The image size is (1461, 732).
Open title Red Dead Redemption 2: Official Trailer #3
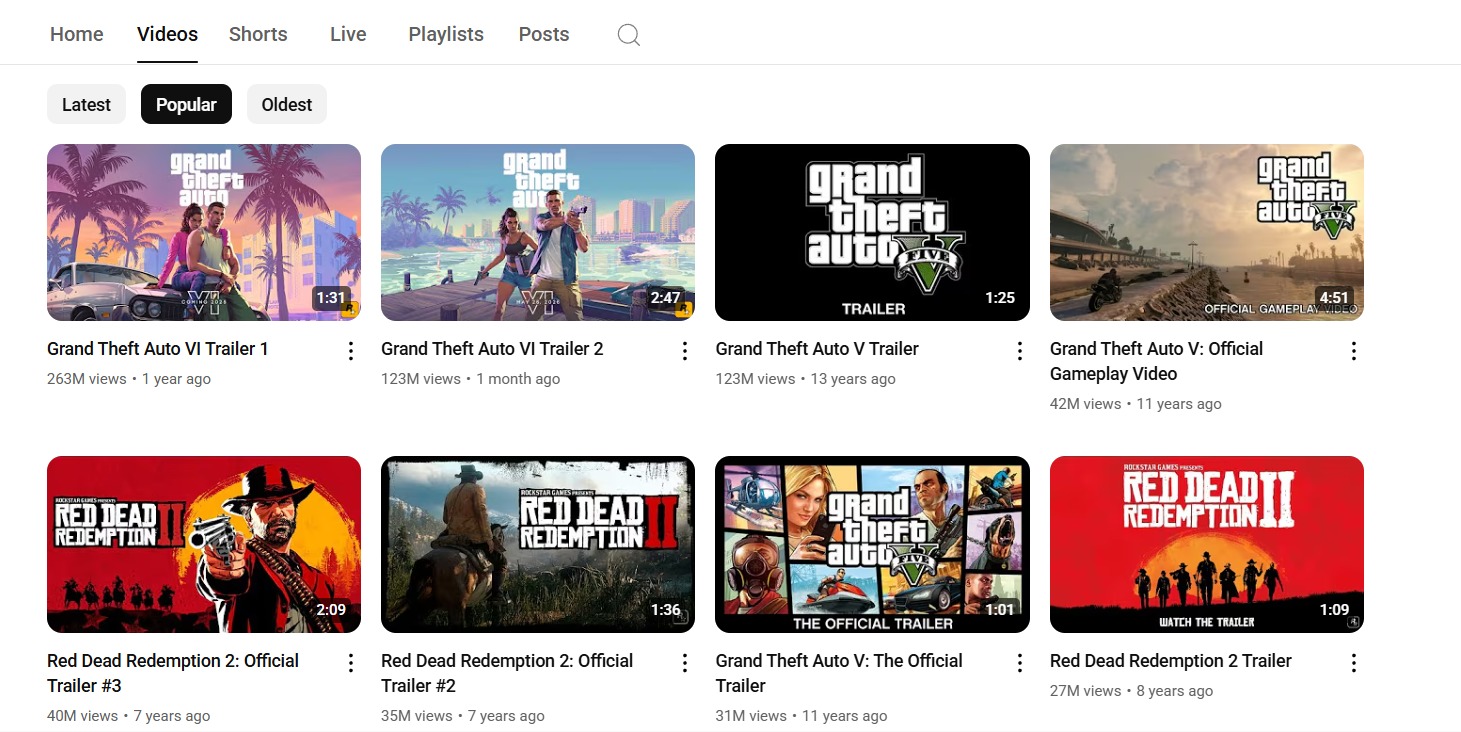coord(173,673)
